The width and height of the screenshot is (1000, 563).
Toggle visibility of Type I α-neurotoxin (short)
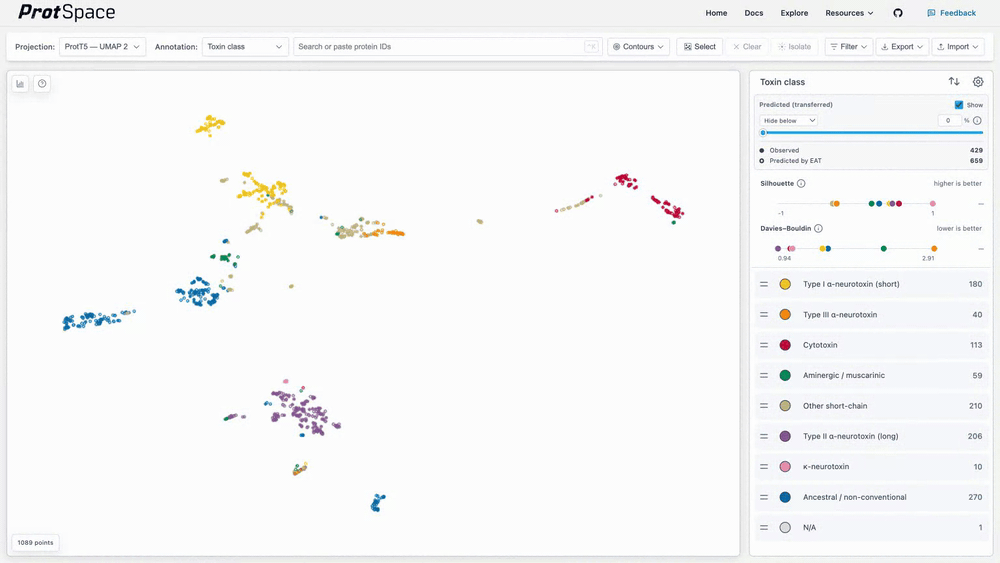[x=785, y=284]
